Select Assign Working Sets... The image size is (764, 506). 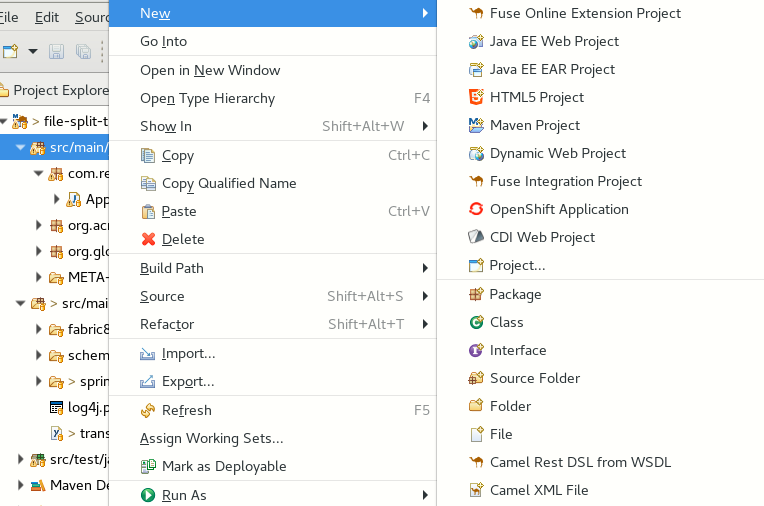click(x=272, y=438)
